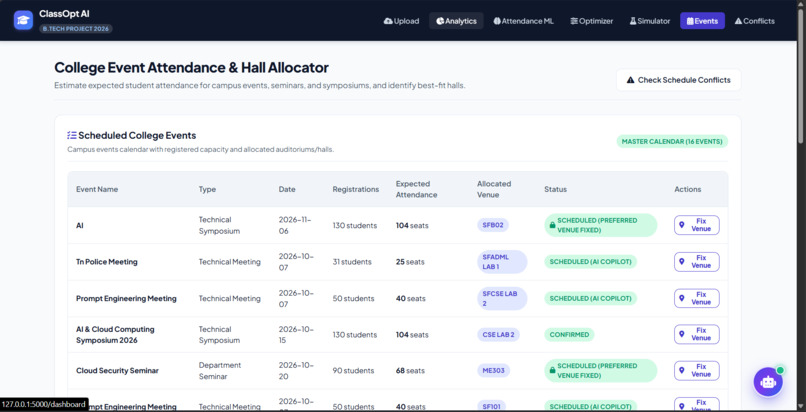Click the Event Name column header
The height and width of the screenshot is (412, 806).
coord(97,189)
